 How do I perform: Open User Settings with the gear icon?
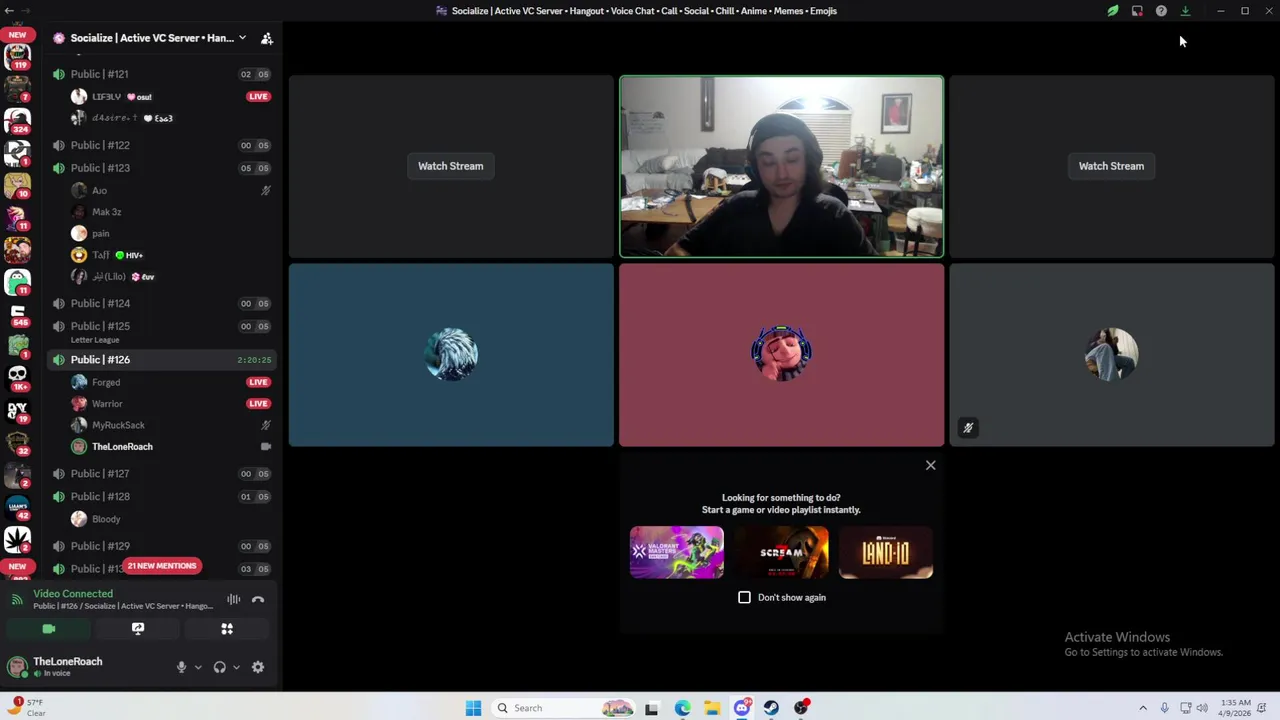(258, 667)
